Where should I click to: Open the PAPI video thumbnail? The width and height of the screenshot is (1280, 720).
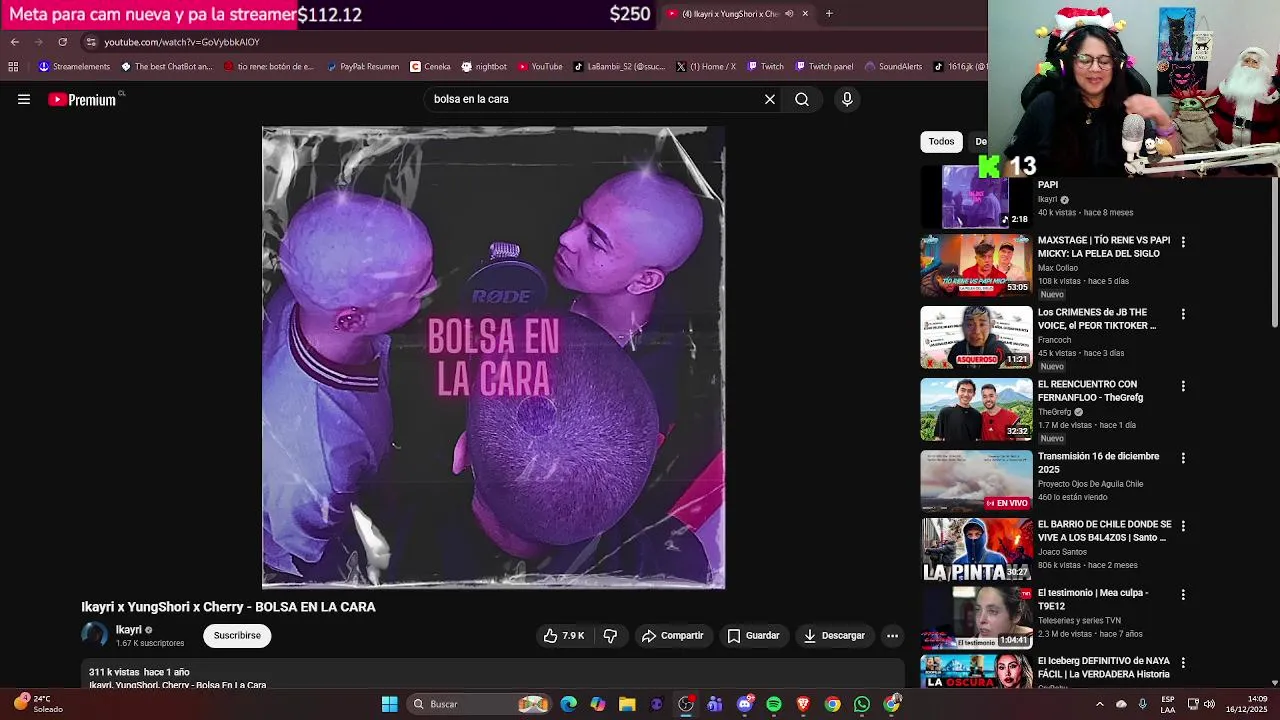[x=976, y=196]
